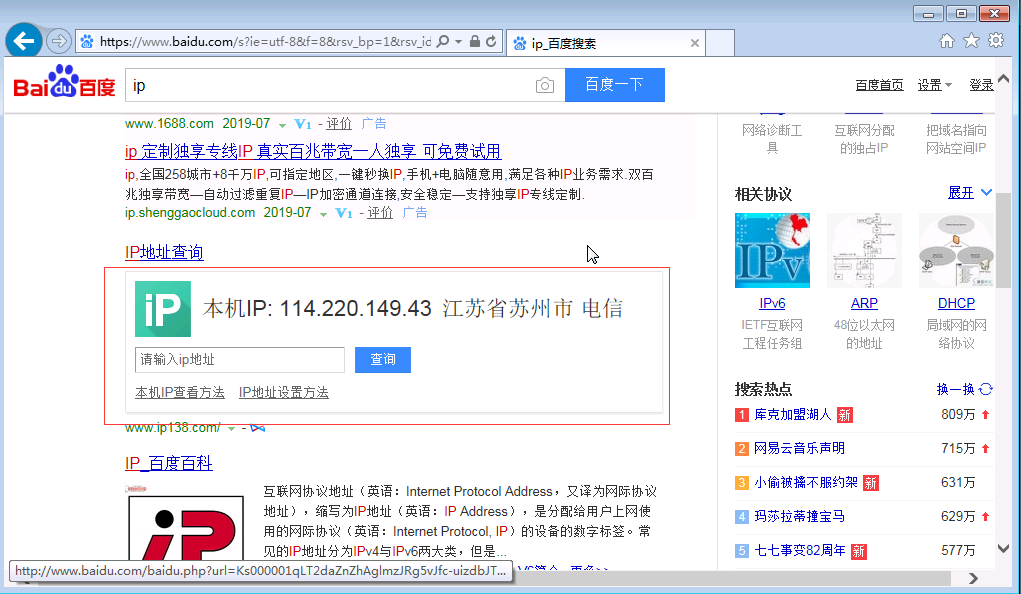This screenshot has width=1021, height=594.
Task: Open Favorites star icon
Action: (x=972, y=41)
